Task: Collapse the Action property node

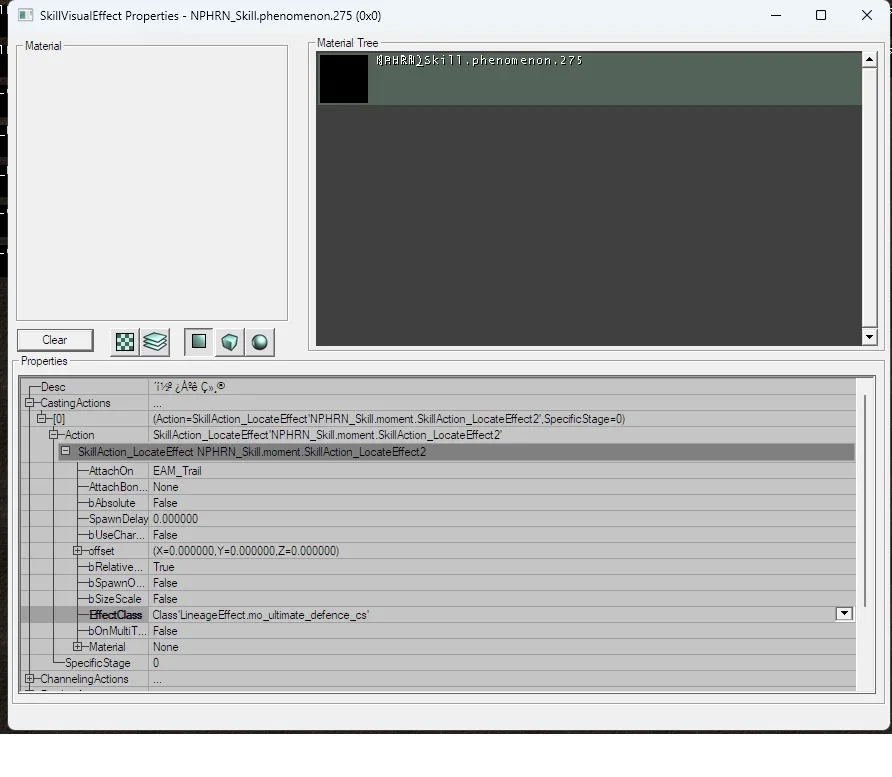Action: (x=53, y=435)
